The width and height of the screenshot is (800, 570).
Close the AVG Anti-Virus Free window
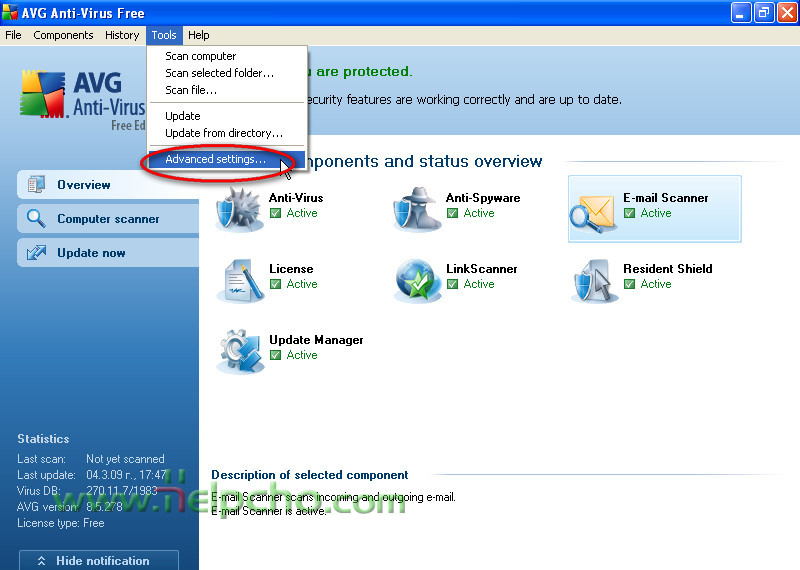[787, 13]
